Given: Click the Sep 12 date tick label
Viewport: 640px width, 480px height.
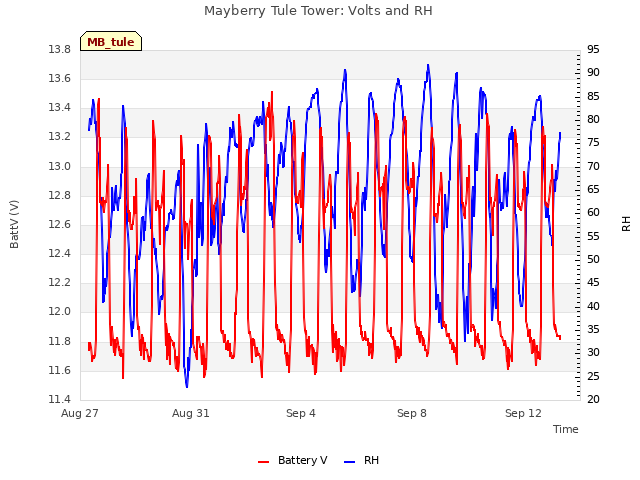Looking at the screenshot, I should pos(523,413).
